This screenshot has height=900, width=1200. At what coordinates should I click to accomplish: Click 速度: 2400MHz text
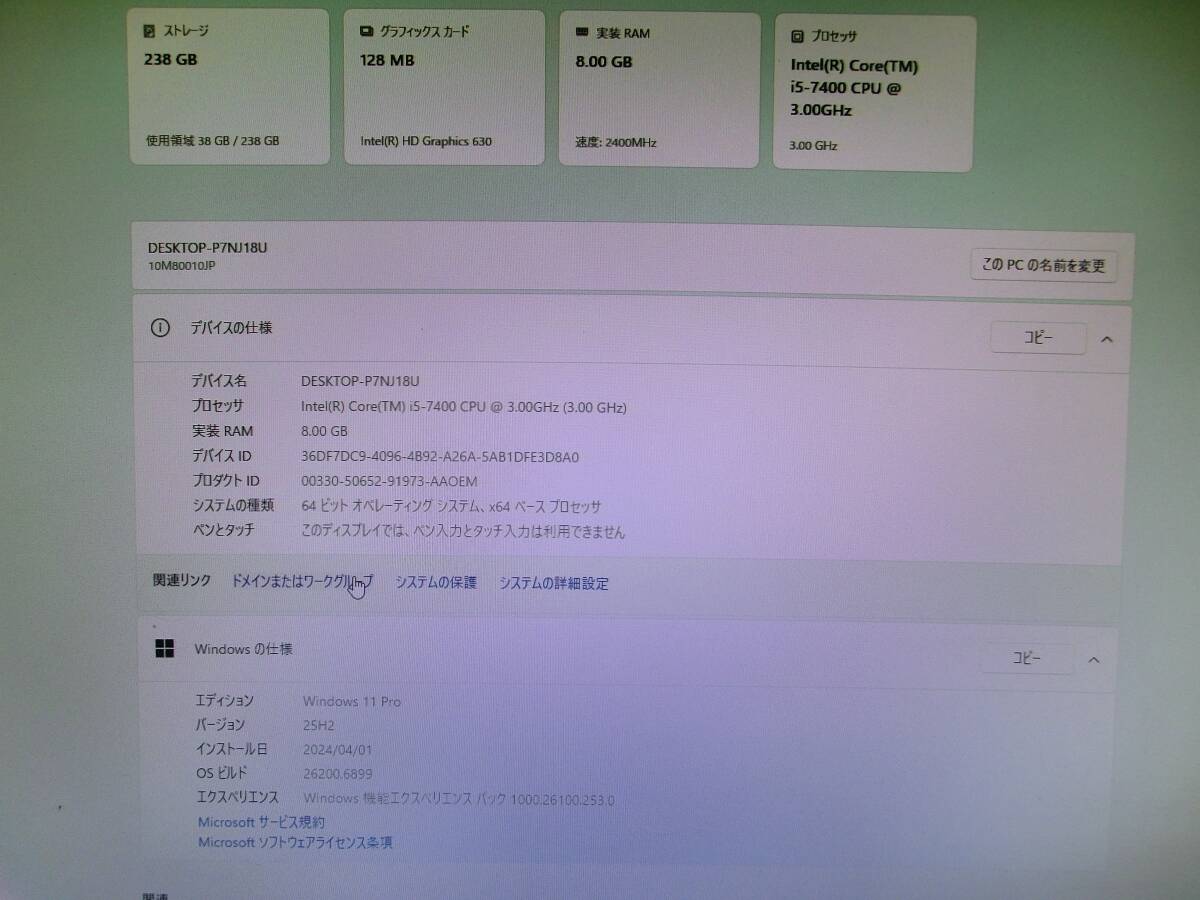tap(616, 142)
